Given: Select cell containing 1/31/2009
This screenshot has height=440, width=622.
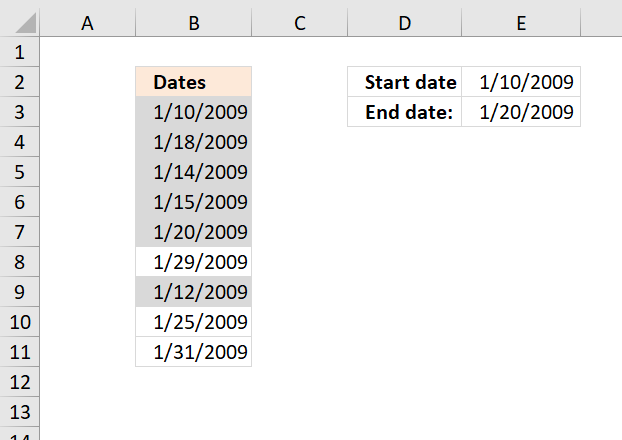Looking at the screenshot, I should coord(194,352).
